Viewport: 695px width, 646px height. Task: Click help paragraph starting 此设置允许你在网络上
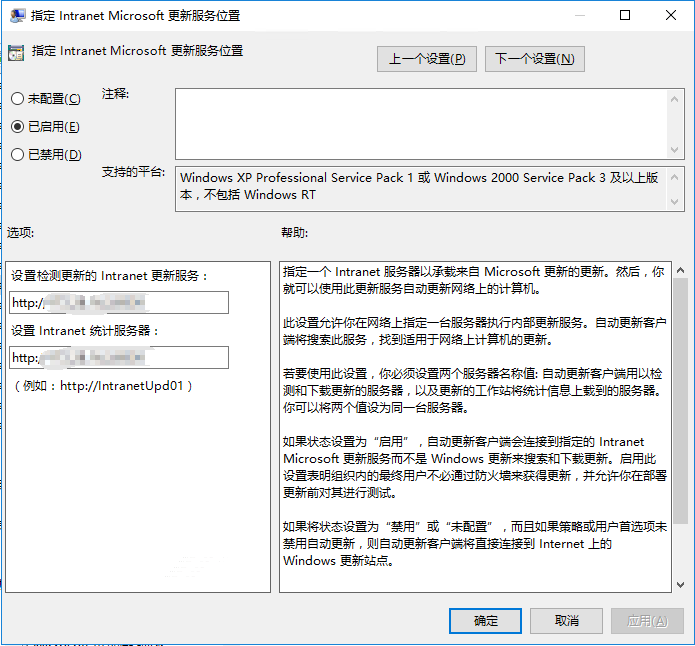tap(474, 331)
